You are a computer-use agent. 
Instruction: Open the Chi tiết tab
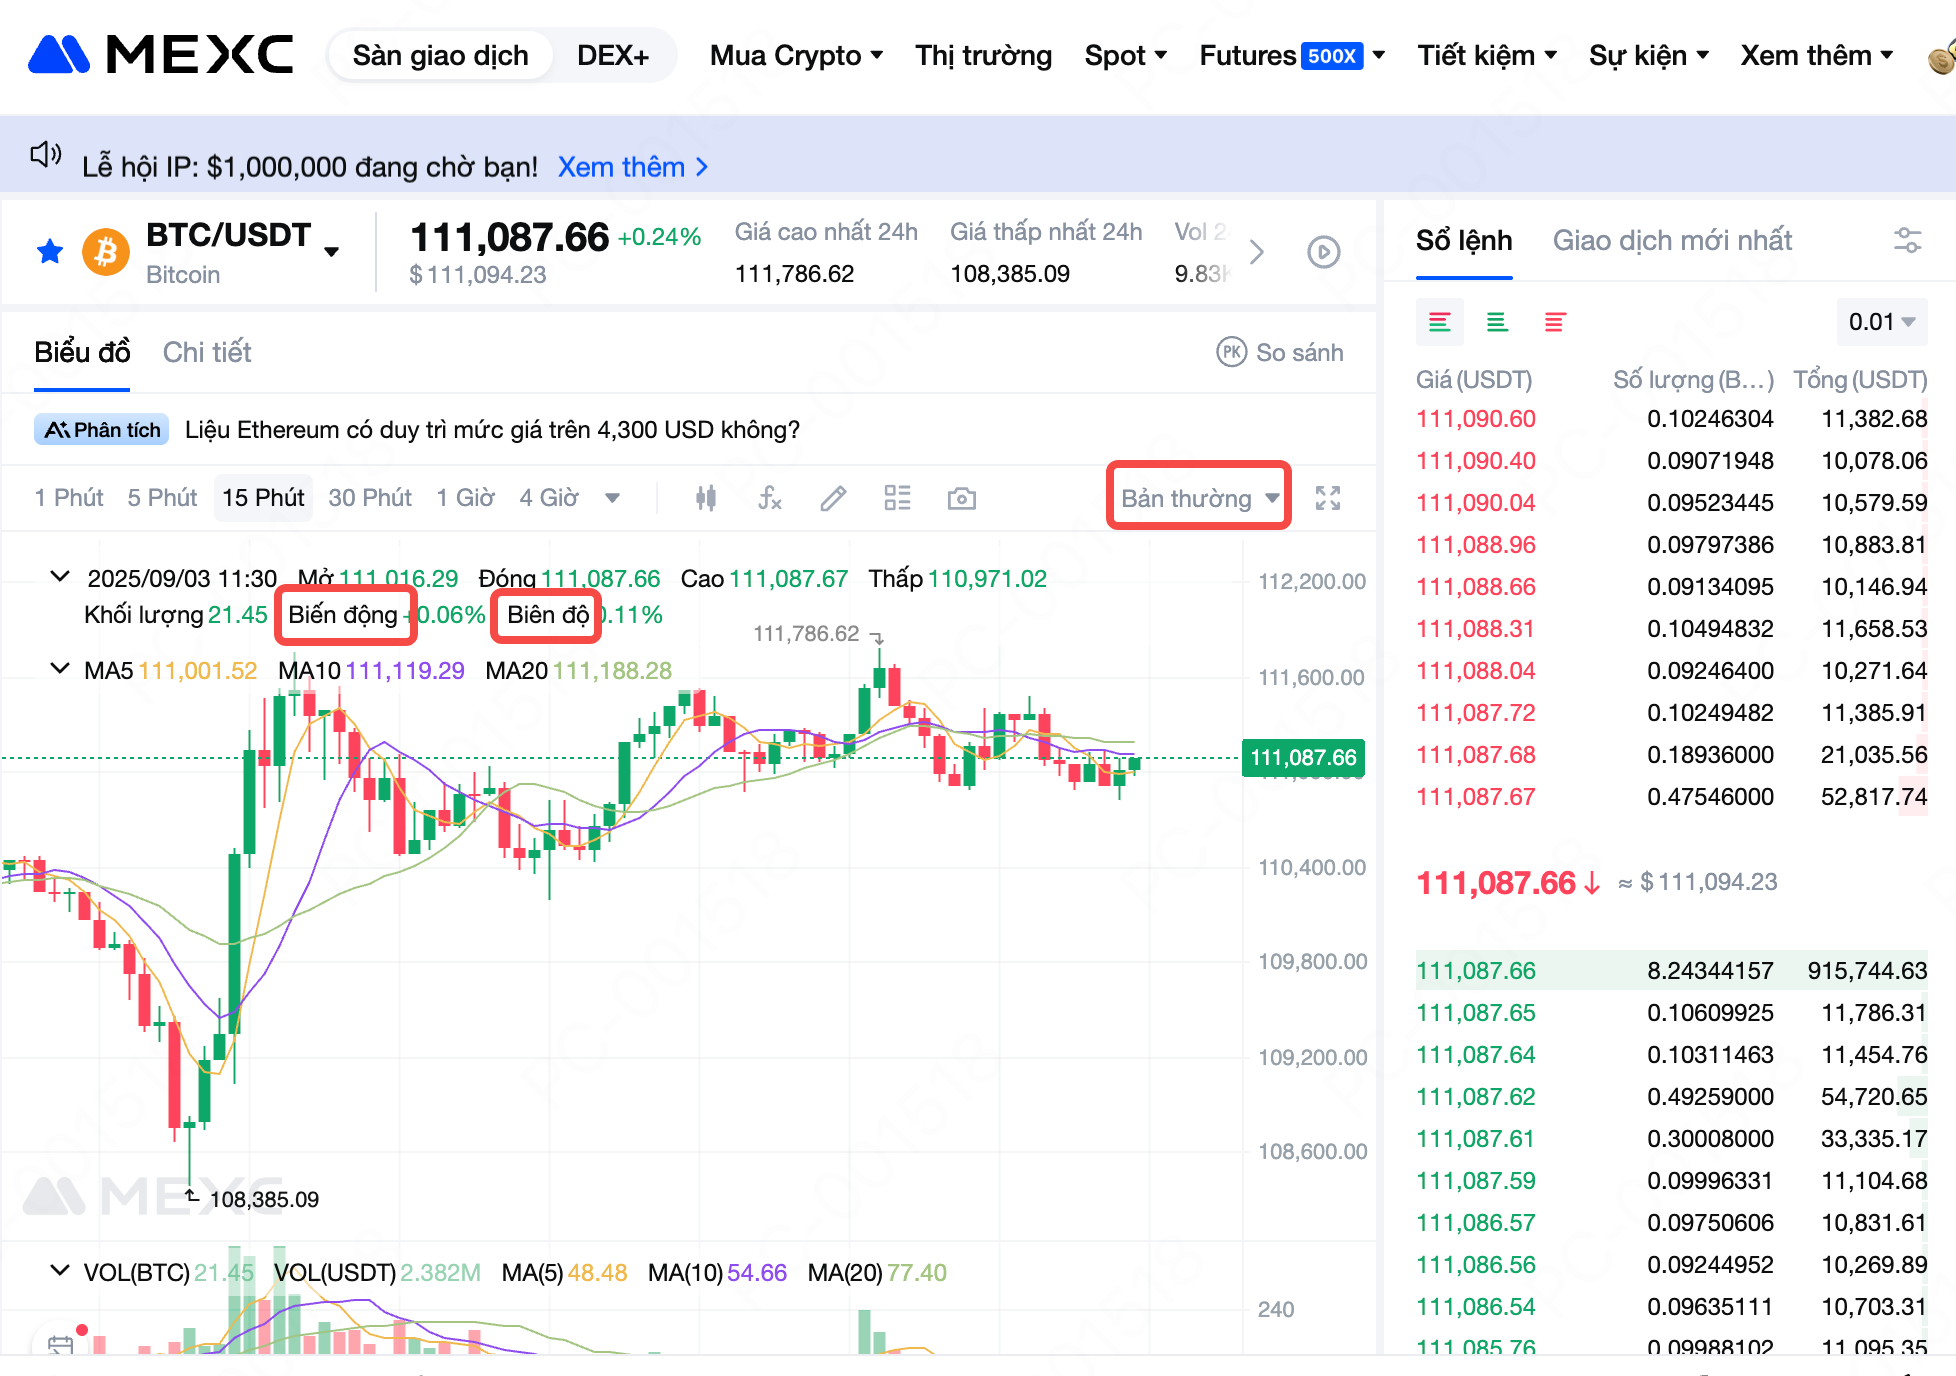(x=207, y=352)
